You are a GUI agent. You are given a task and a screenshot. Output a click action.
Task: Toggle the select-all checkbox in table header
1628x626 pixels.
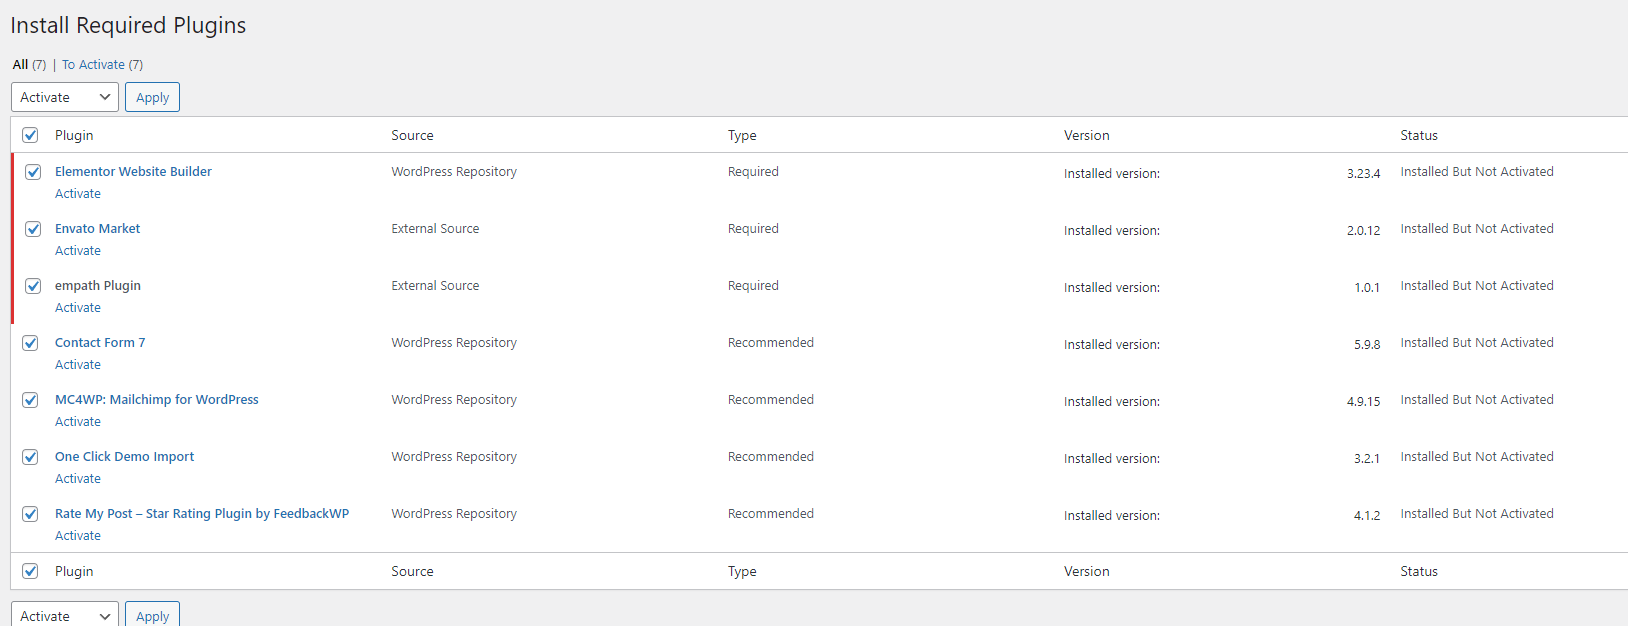point(31,135)
